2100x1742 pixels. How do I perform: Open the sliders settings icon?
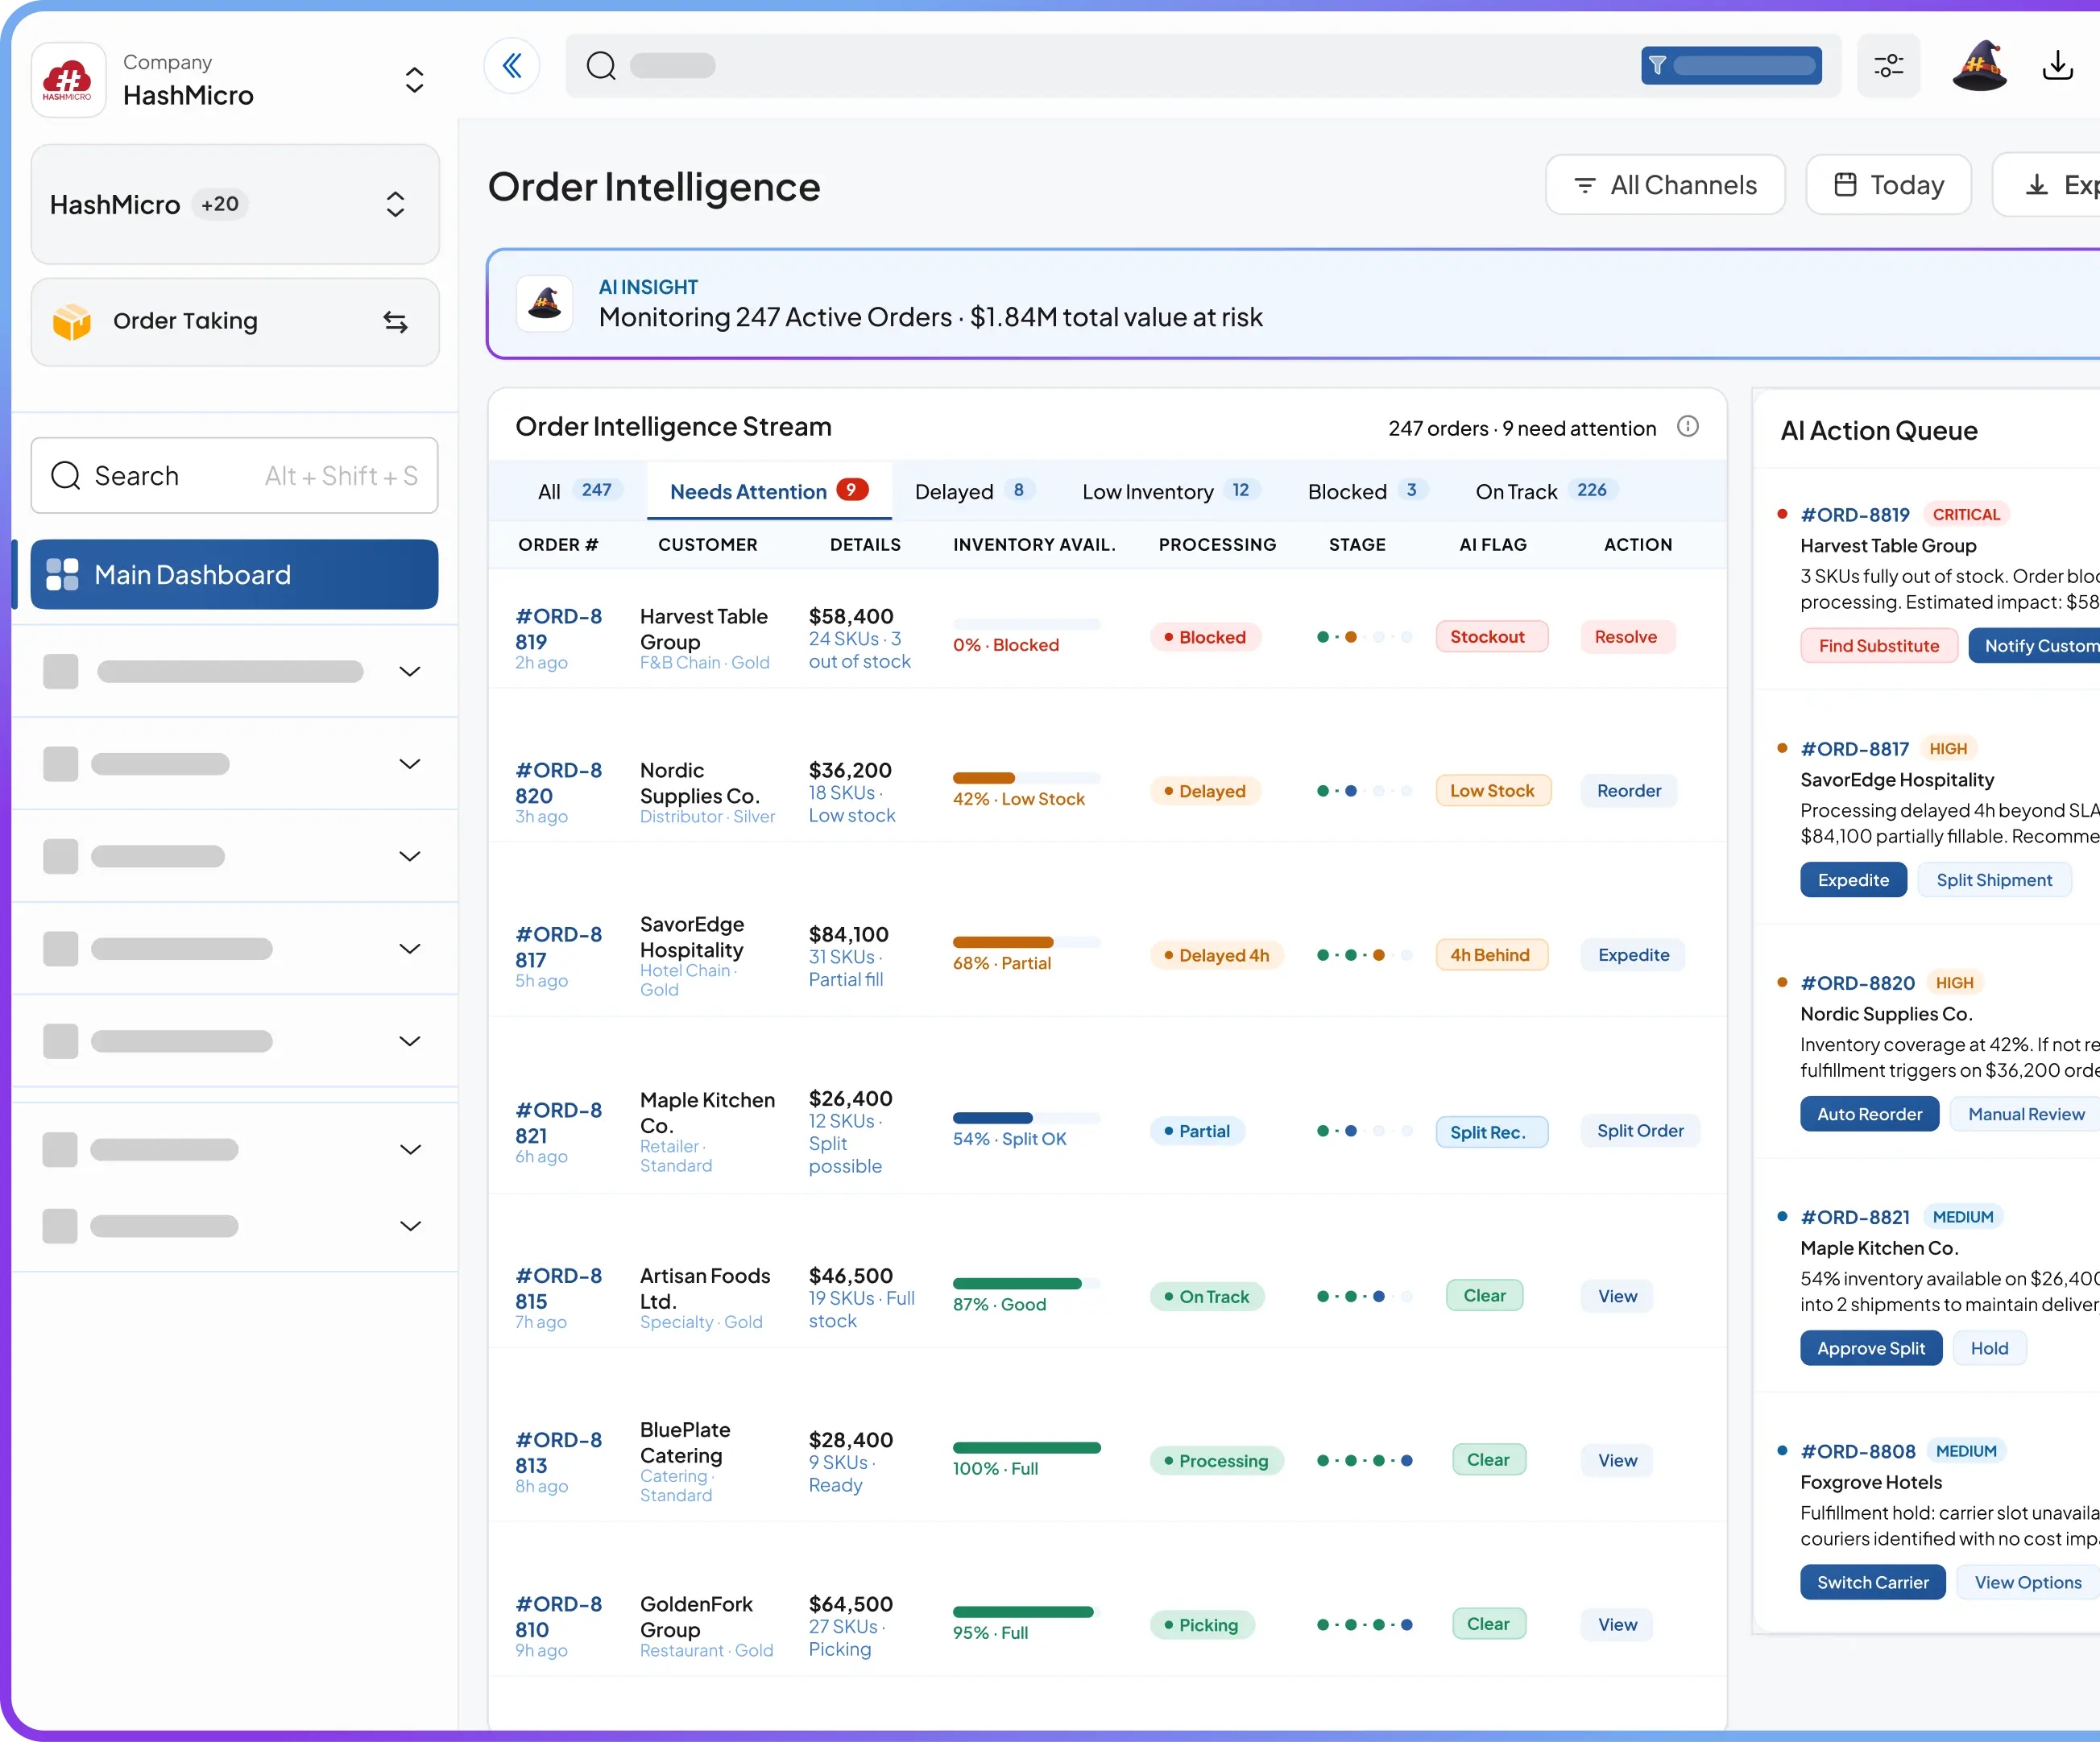1889,66
